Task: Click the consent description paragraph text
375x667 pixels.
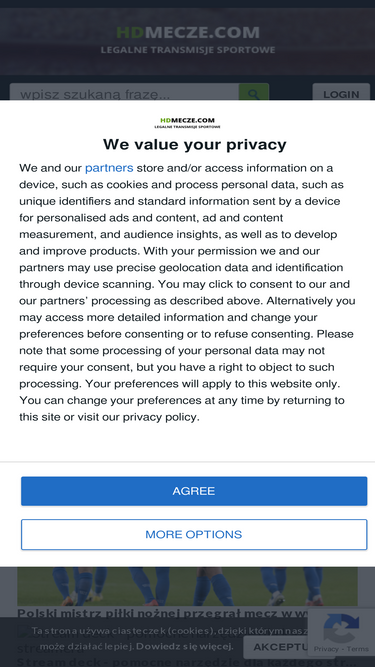Action: [188, 292]
